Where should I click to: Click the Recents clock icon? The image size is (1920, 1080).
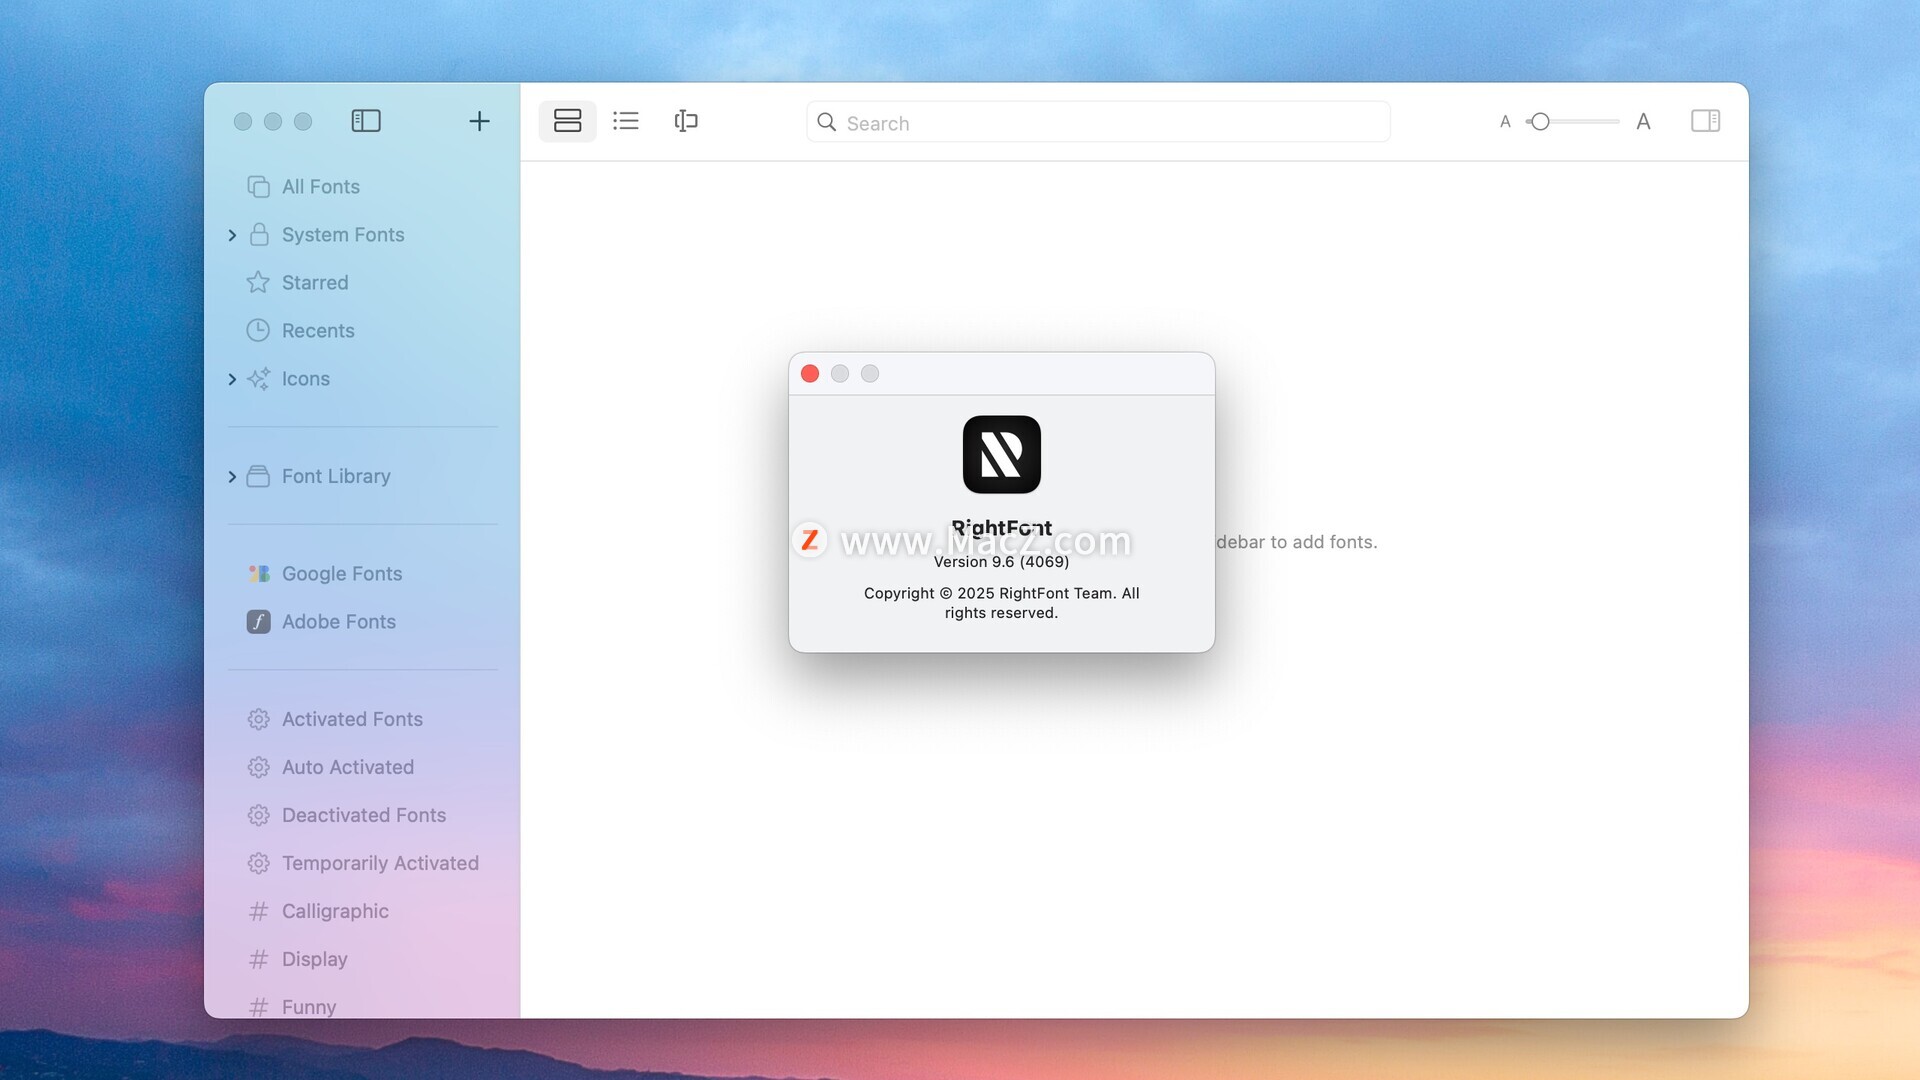coord(258,330)
